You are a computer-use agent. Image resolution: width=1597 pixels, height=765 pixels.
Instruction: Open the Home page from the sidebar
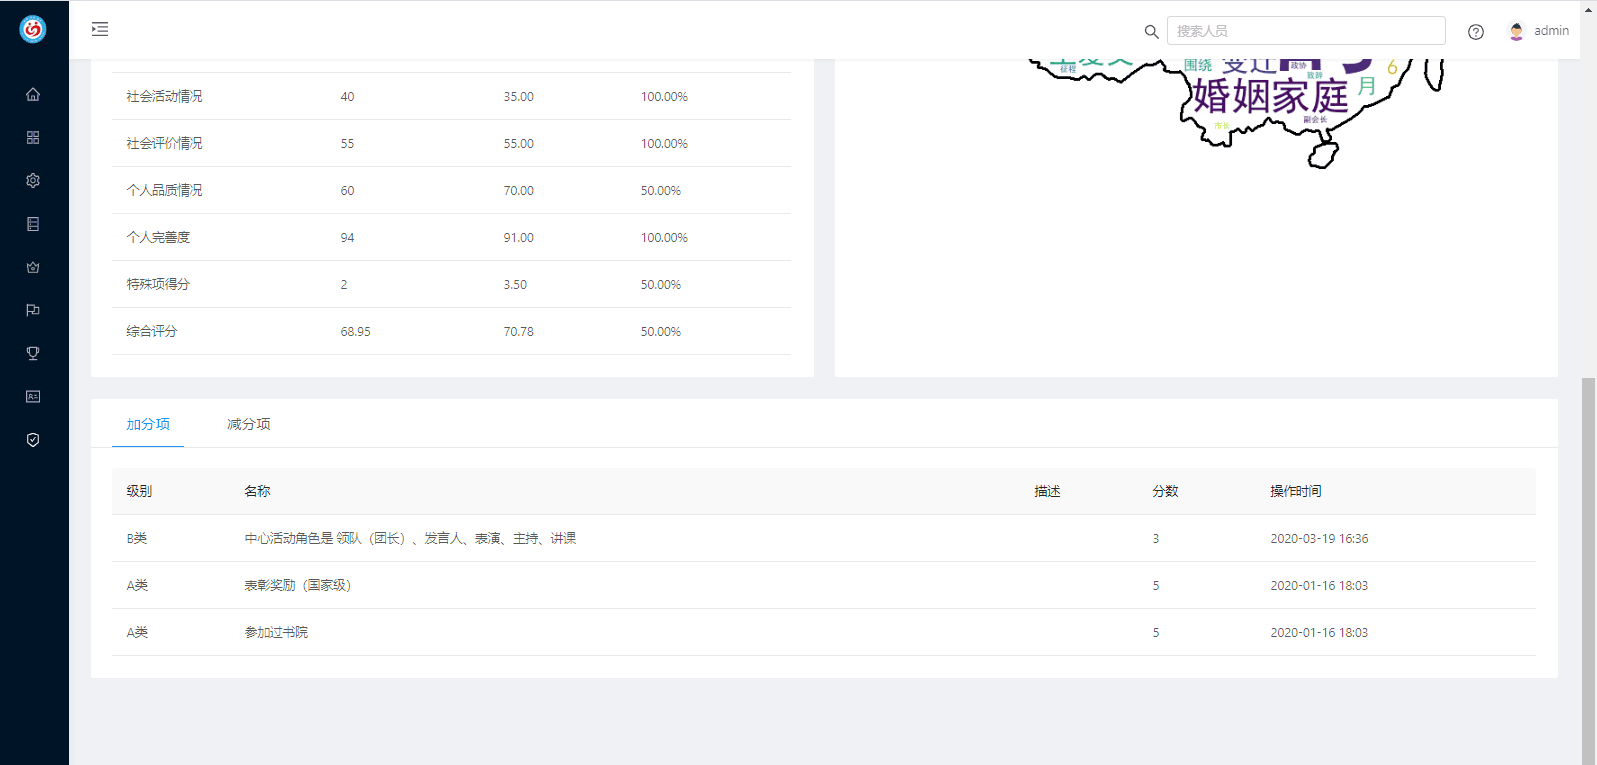pos(33,94)
